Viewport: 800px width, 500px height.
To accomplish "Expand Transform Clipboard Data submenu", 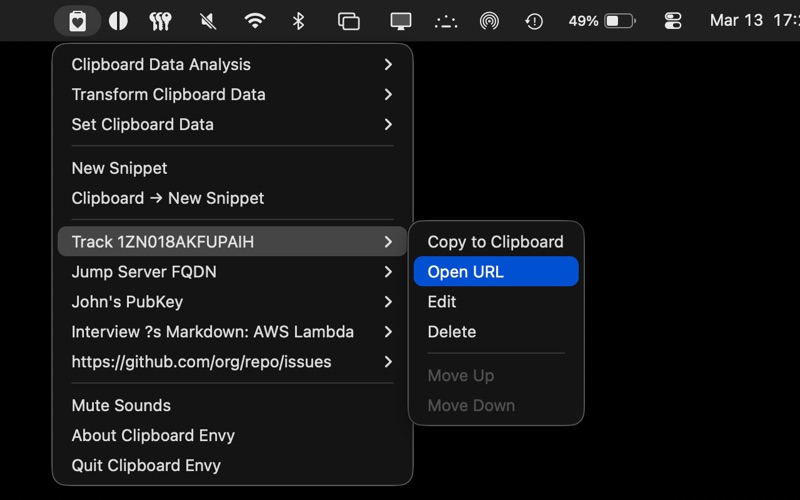I will coord(232,94).
